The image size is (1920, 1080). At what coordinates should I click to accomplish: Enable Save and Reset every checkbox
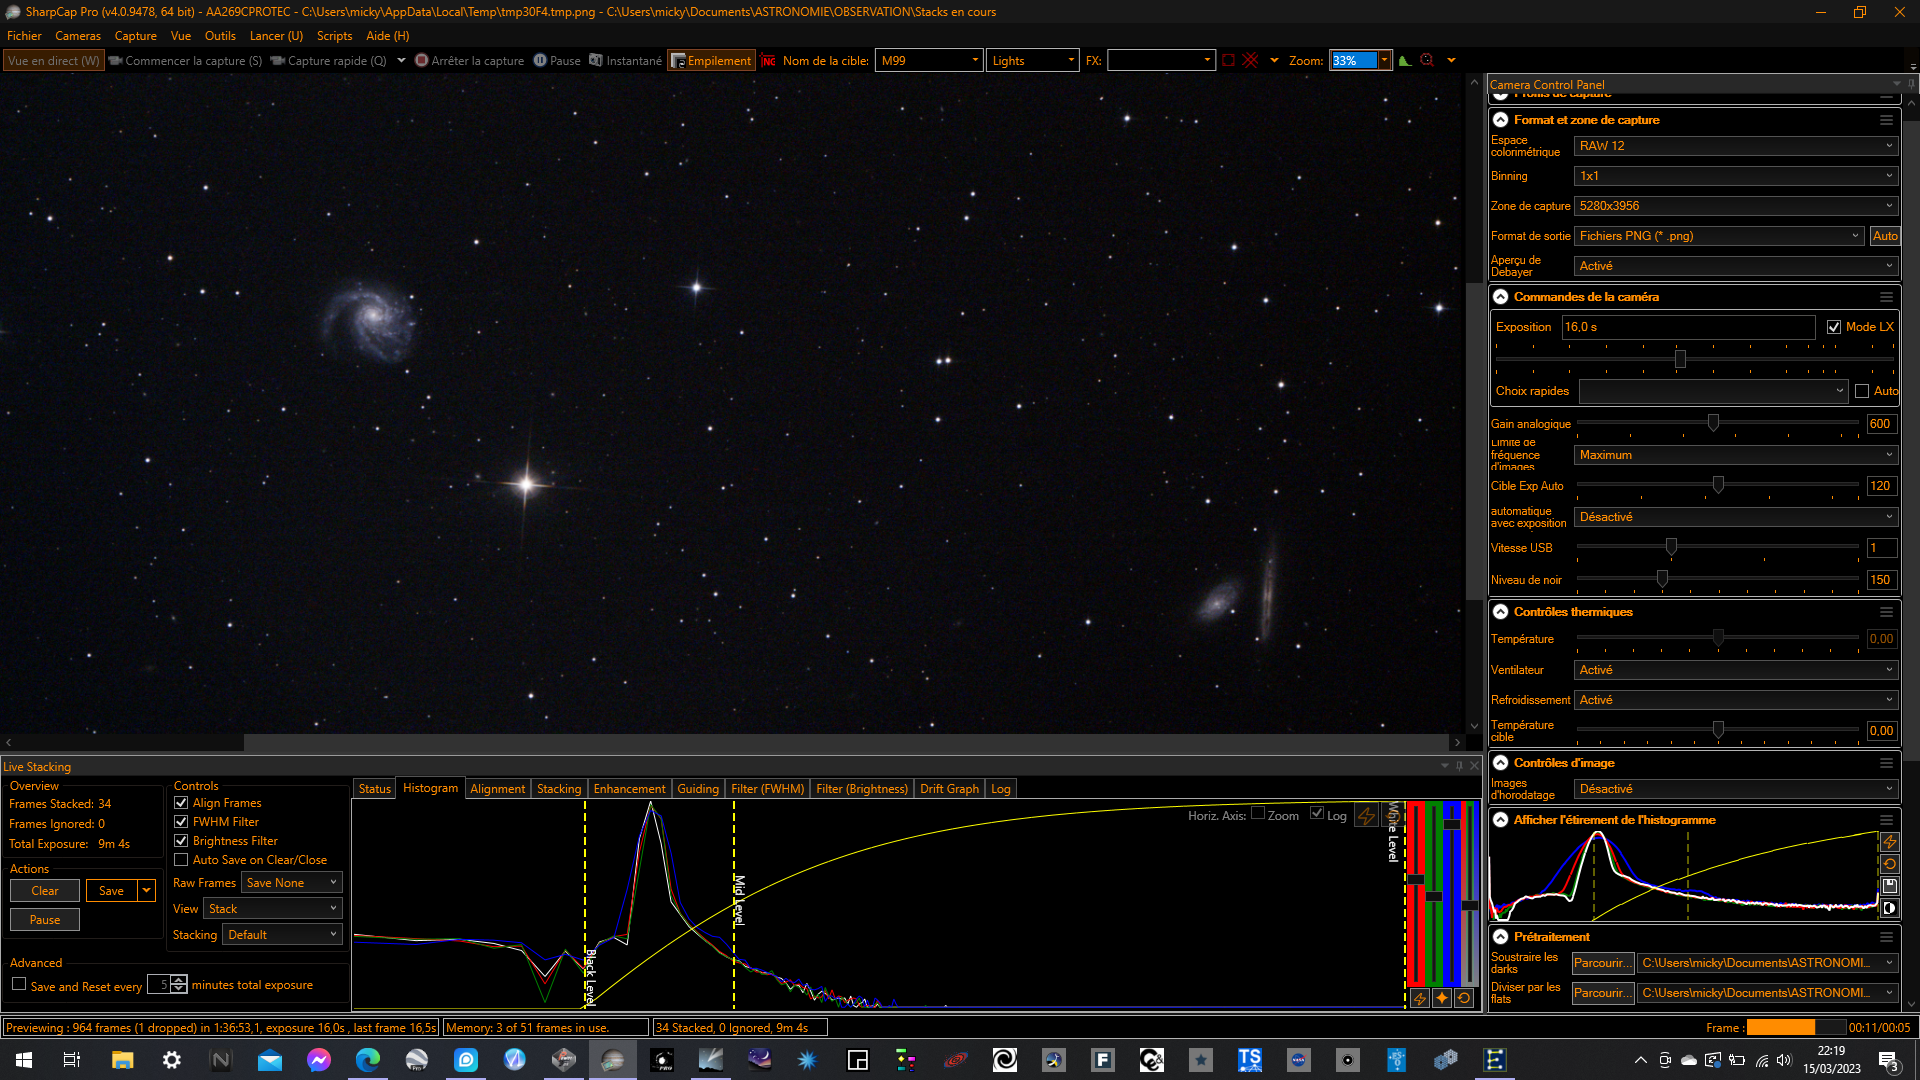click(x=19, y=984)
